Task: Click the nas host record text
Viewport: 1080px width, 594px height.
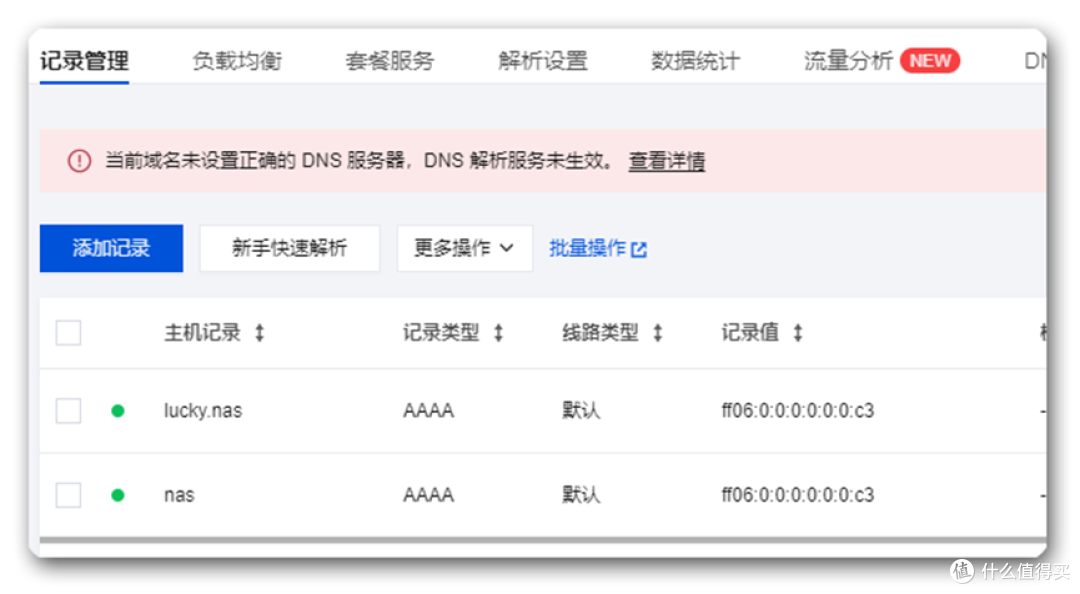Action: click(179, 495)
